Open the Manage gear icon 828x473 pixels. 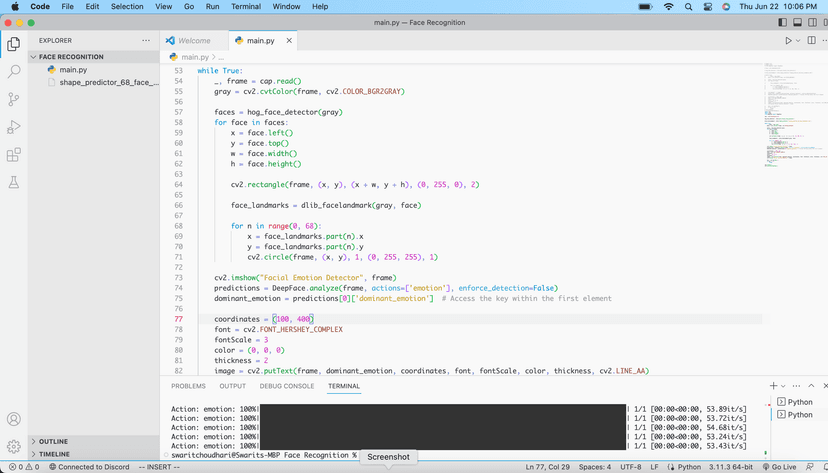point(14,446)
